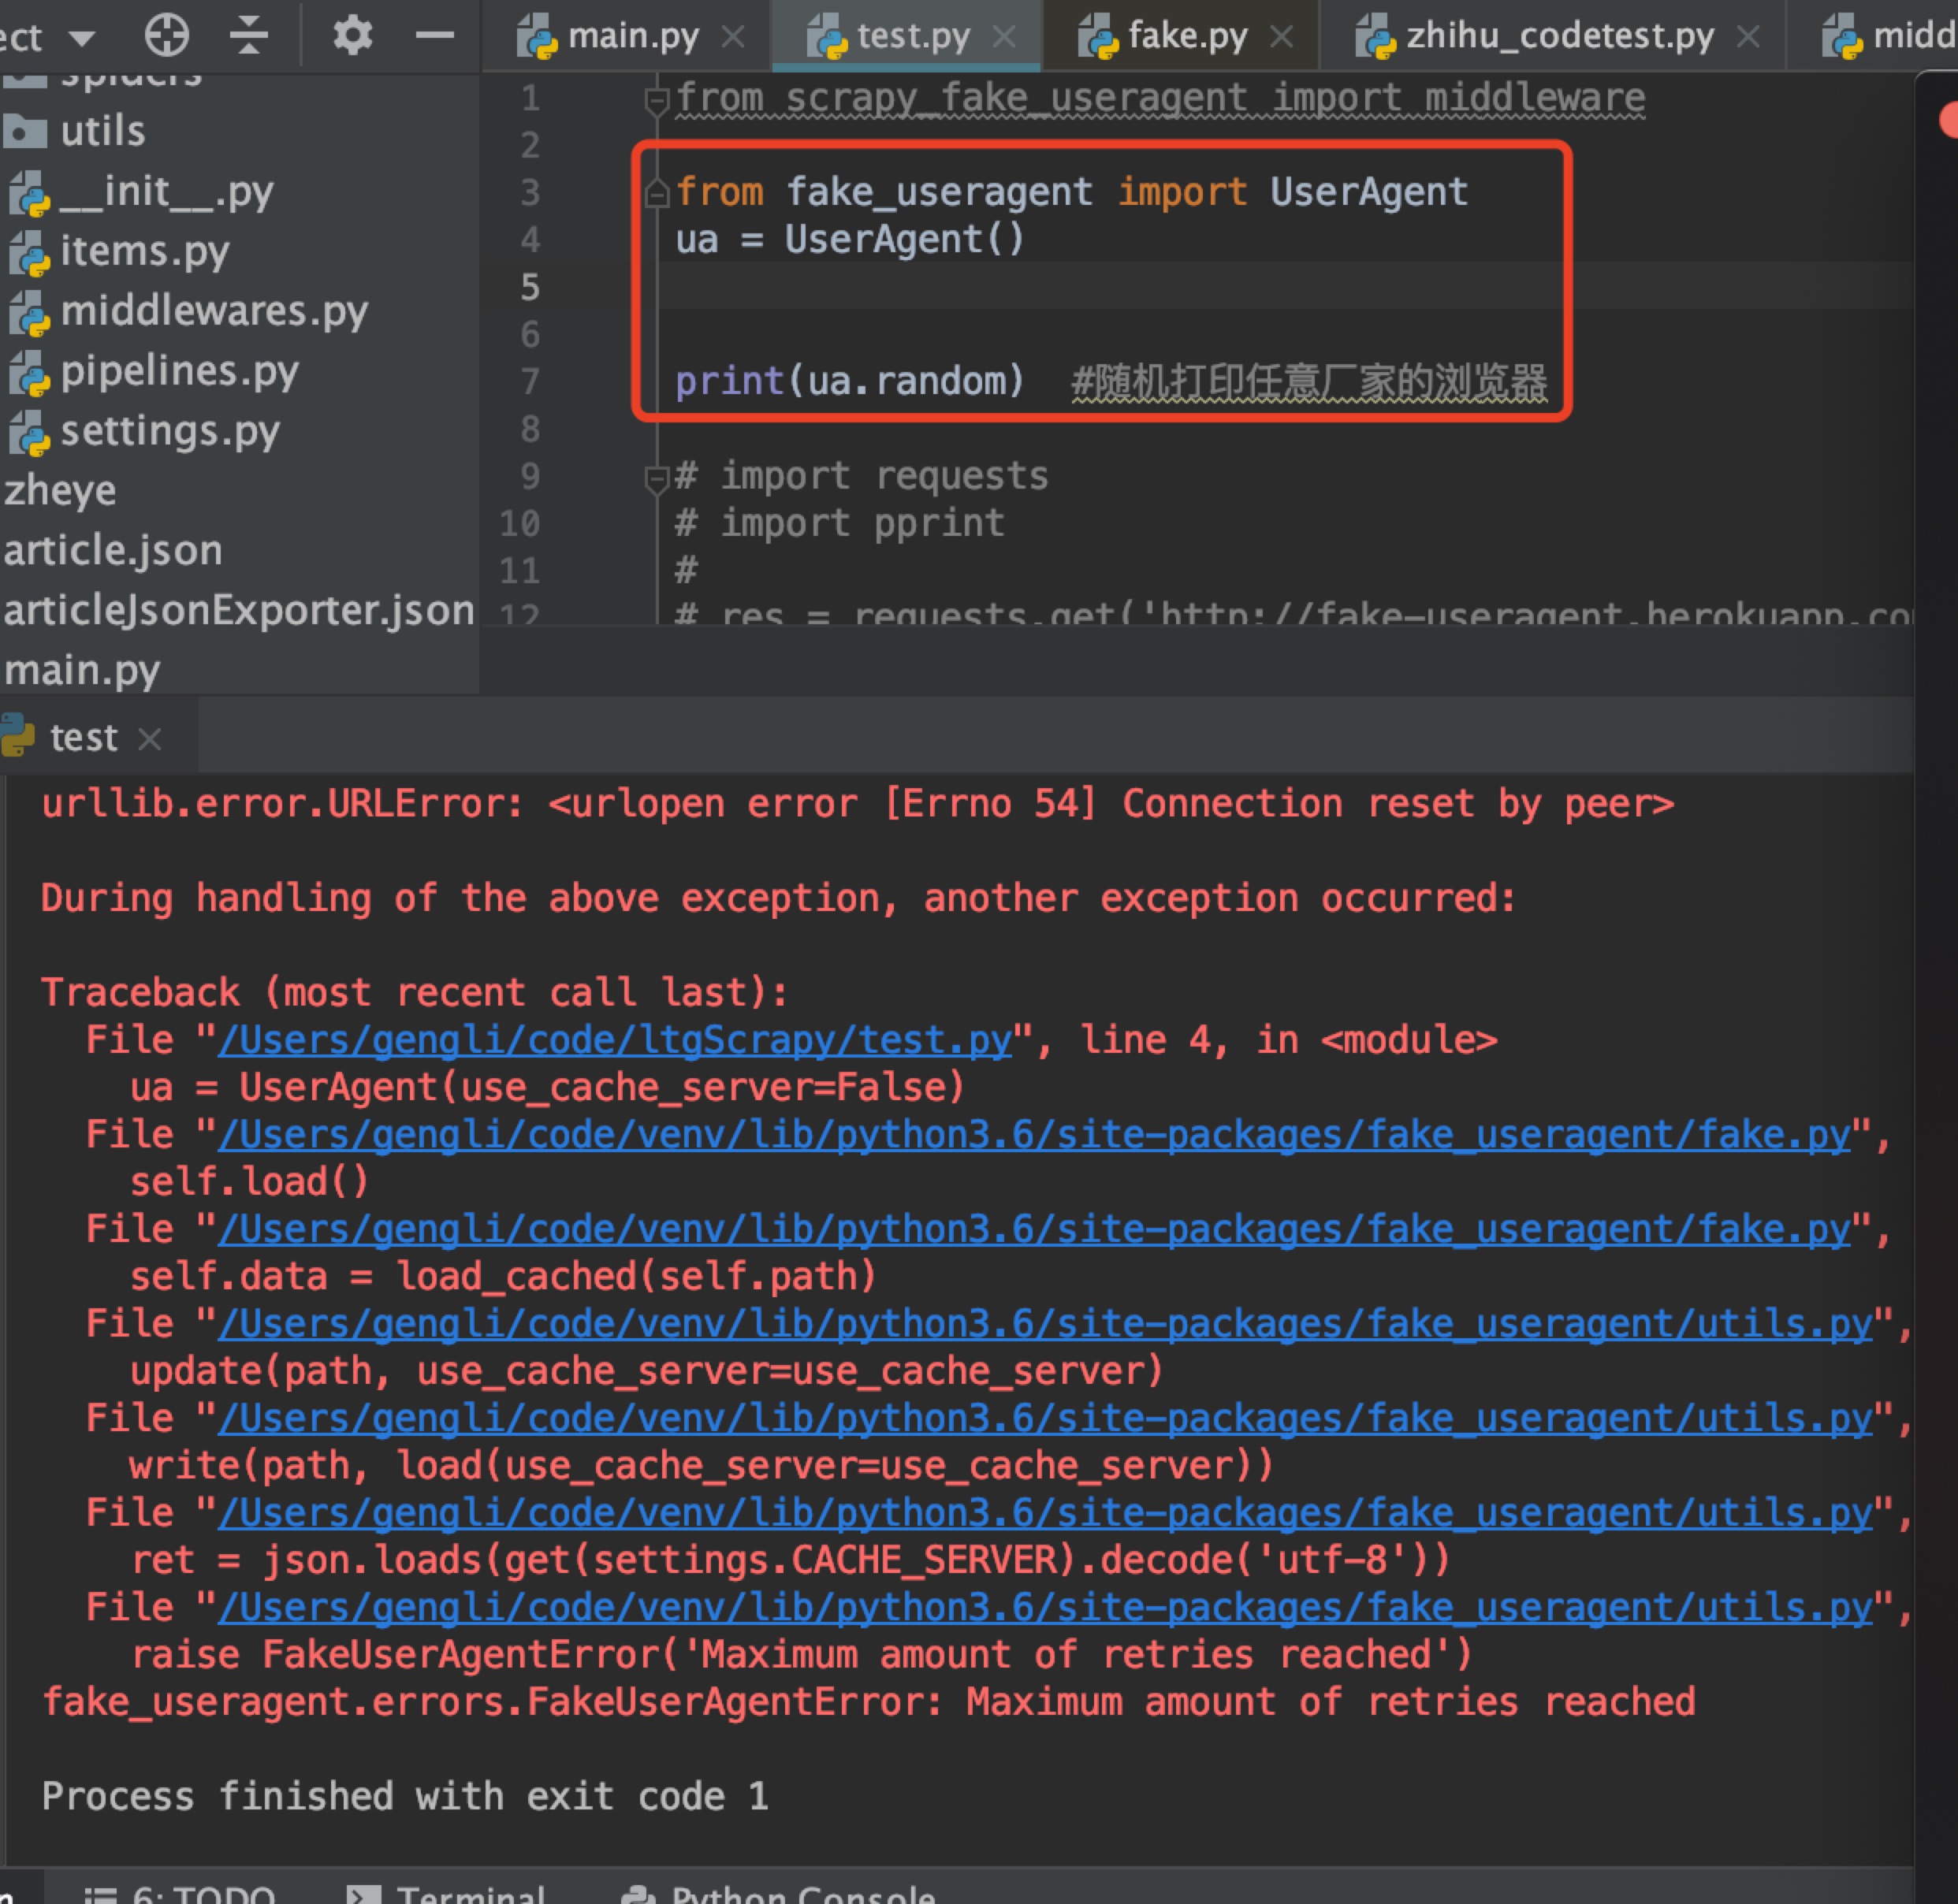
Task: Open settings.py file in project tree
Action: point(170,431)
